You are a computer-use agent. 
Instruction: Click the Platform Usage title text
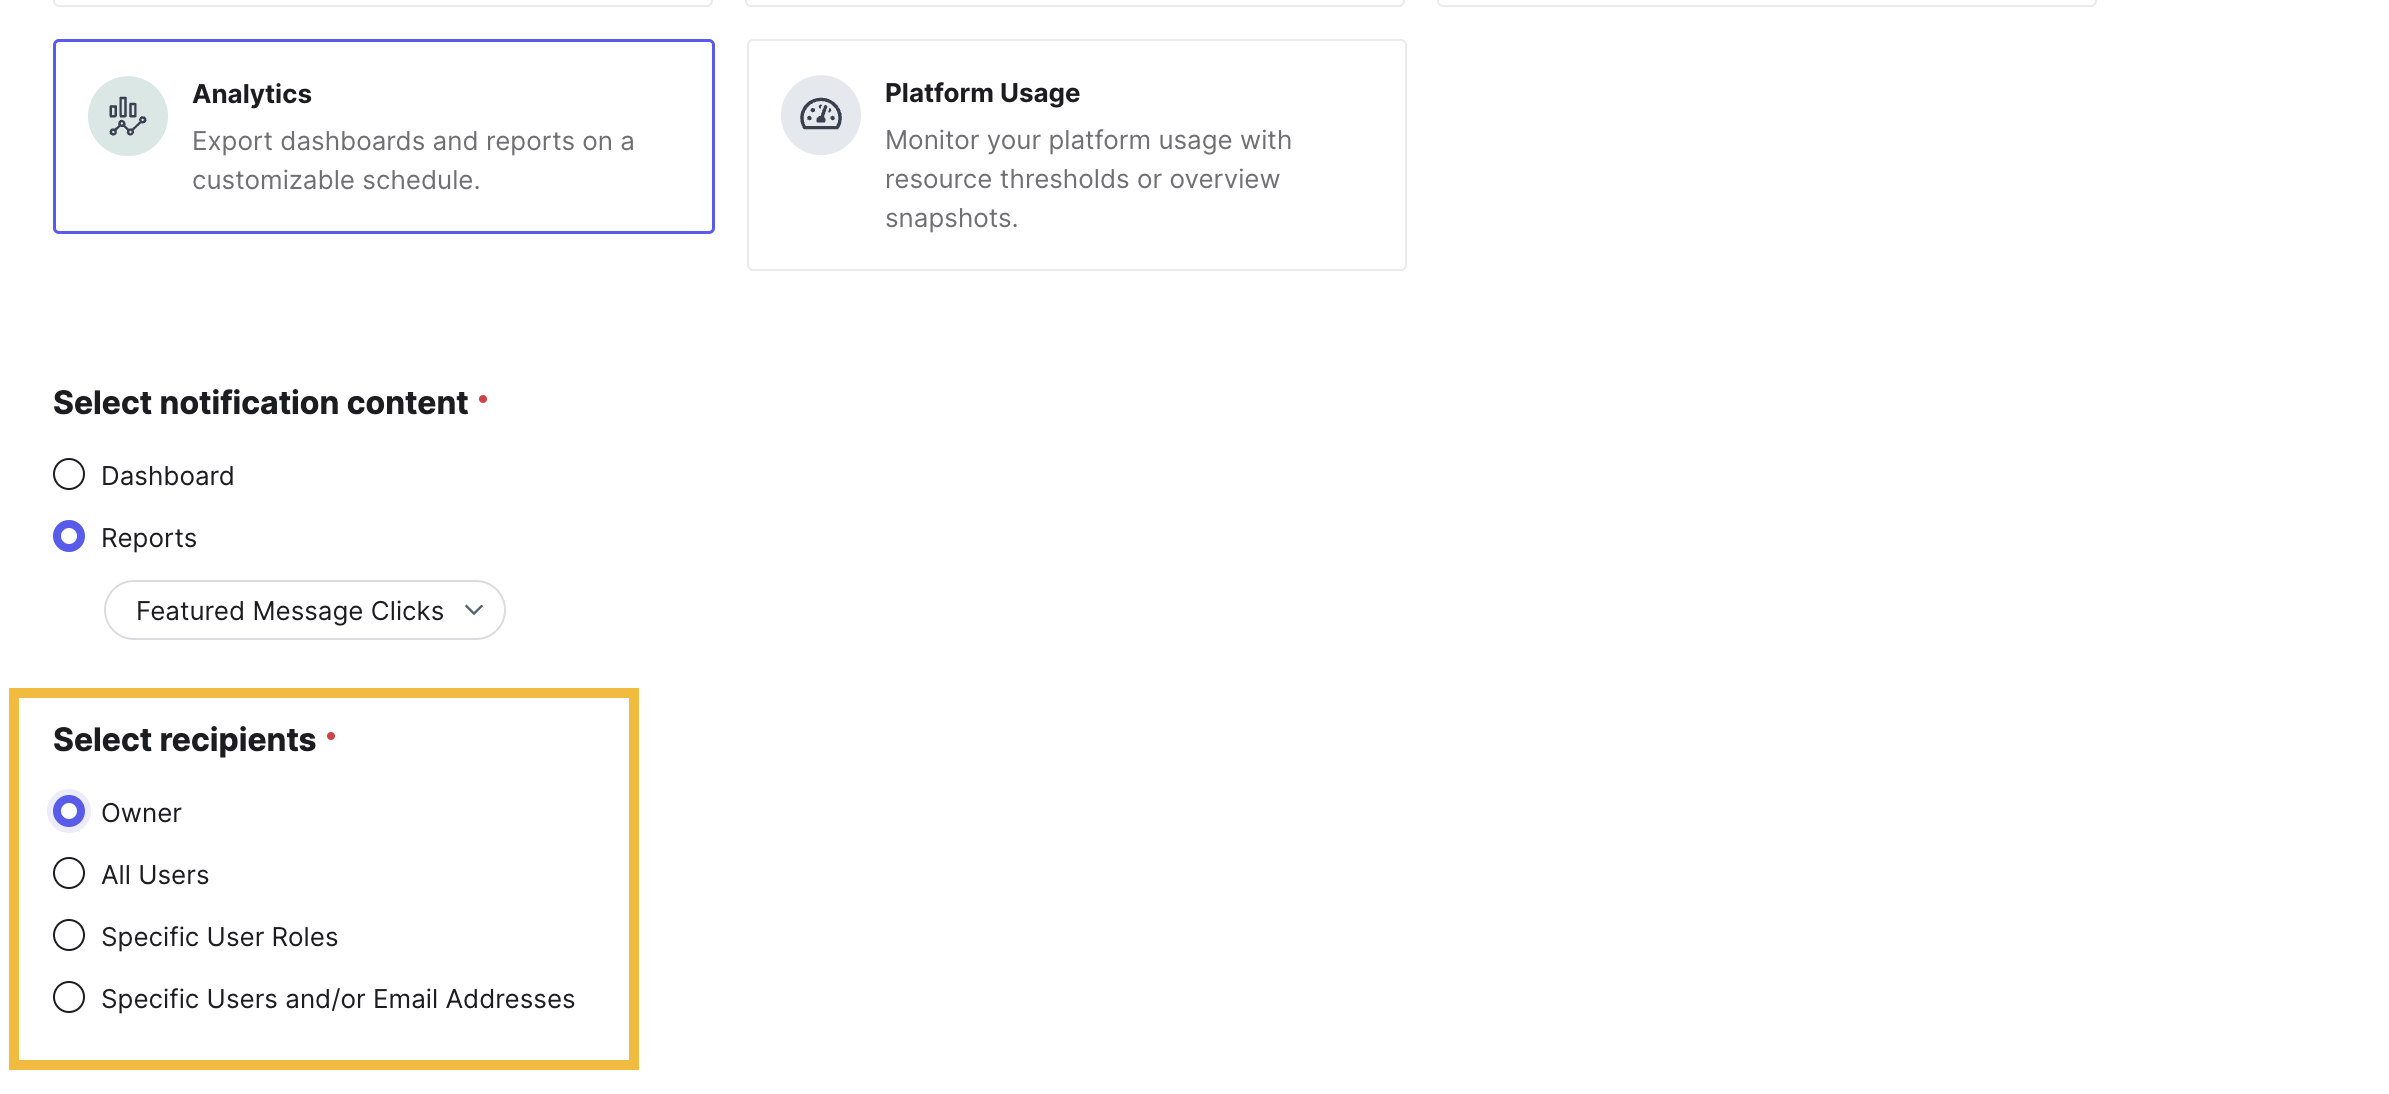981,93
